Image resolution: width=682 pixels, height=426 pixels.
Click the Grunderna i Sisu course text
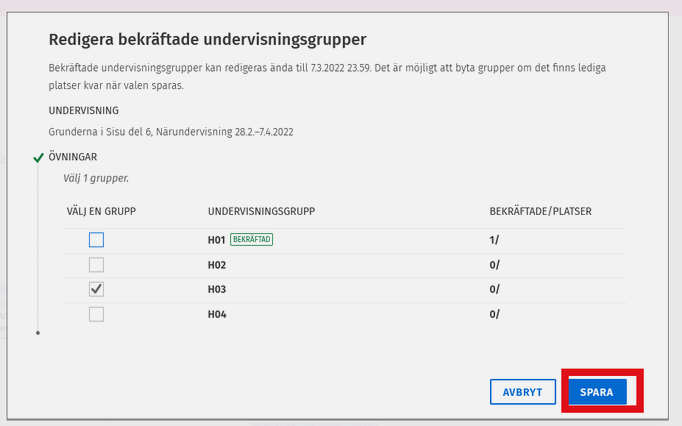pyautogui.click(x=170, y=132)
